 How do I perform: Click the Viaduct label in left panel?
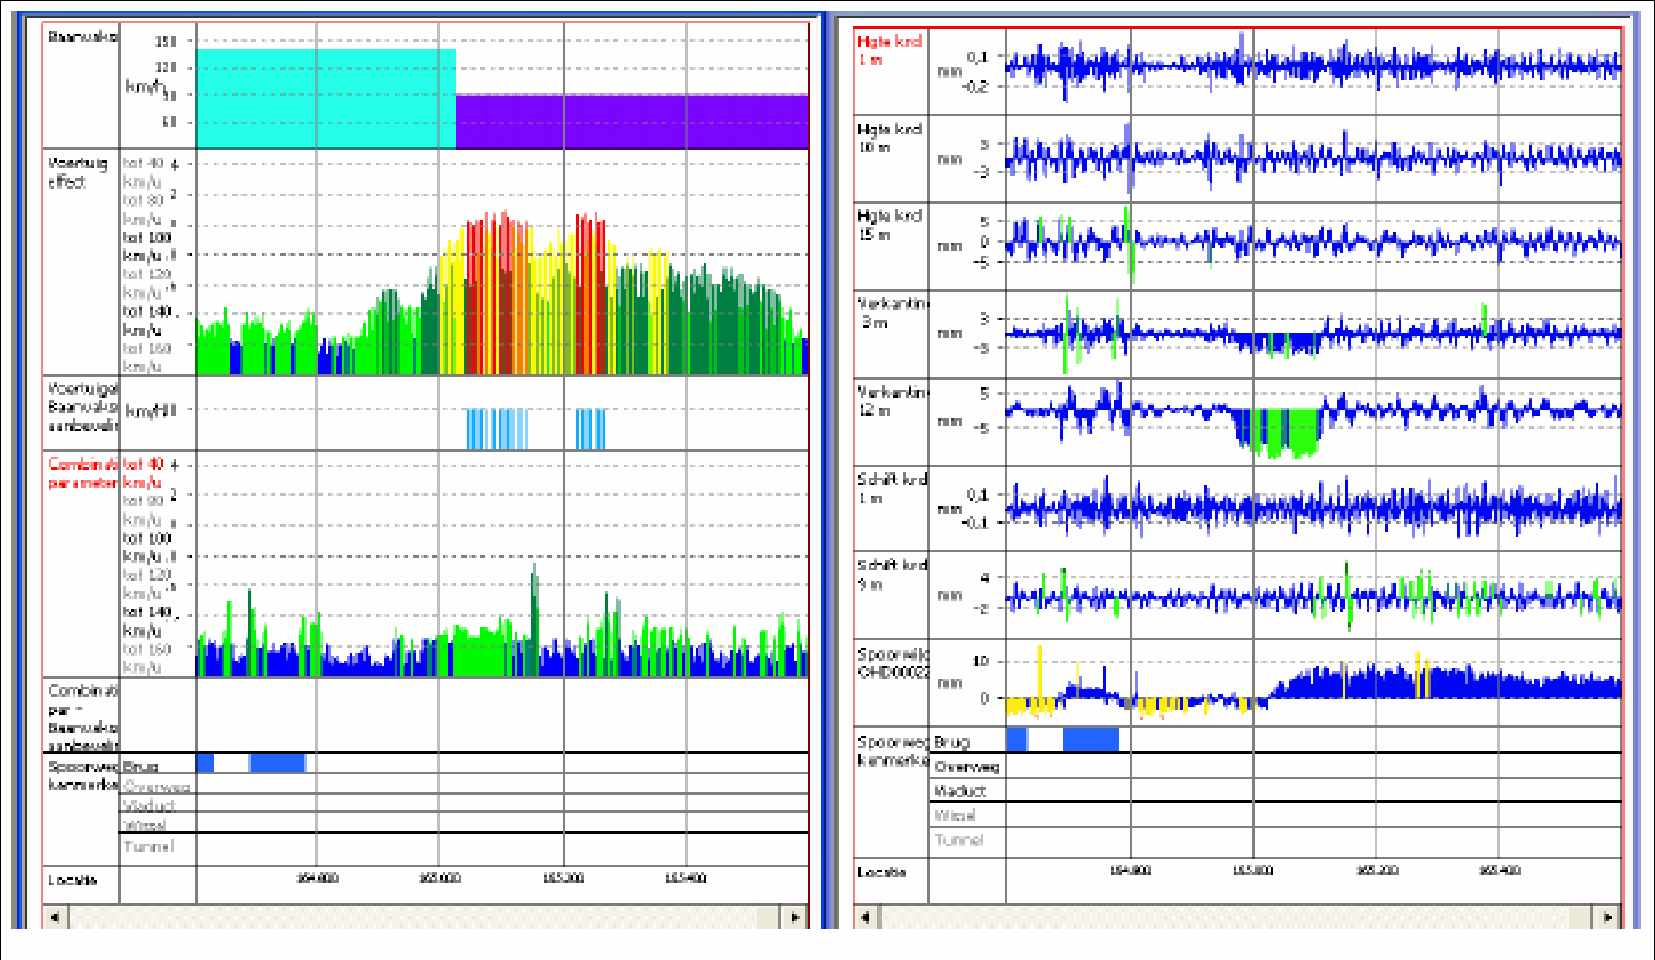[149, 805]
